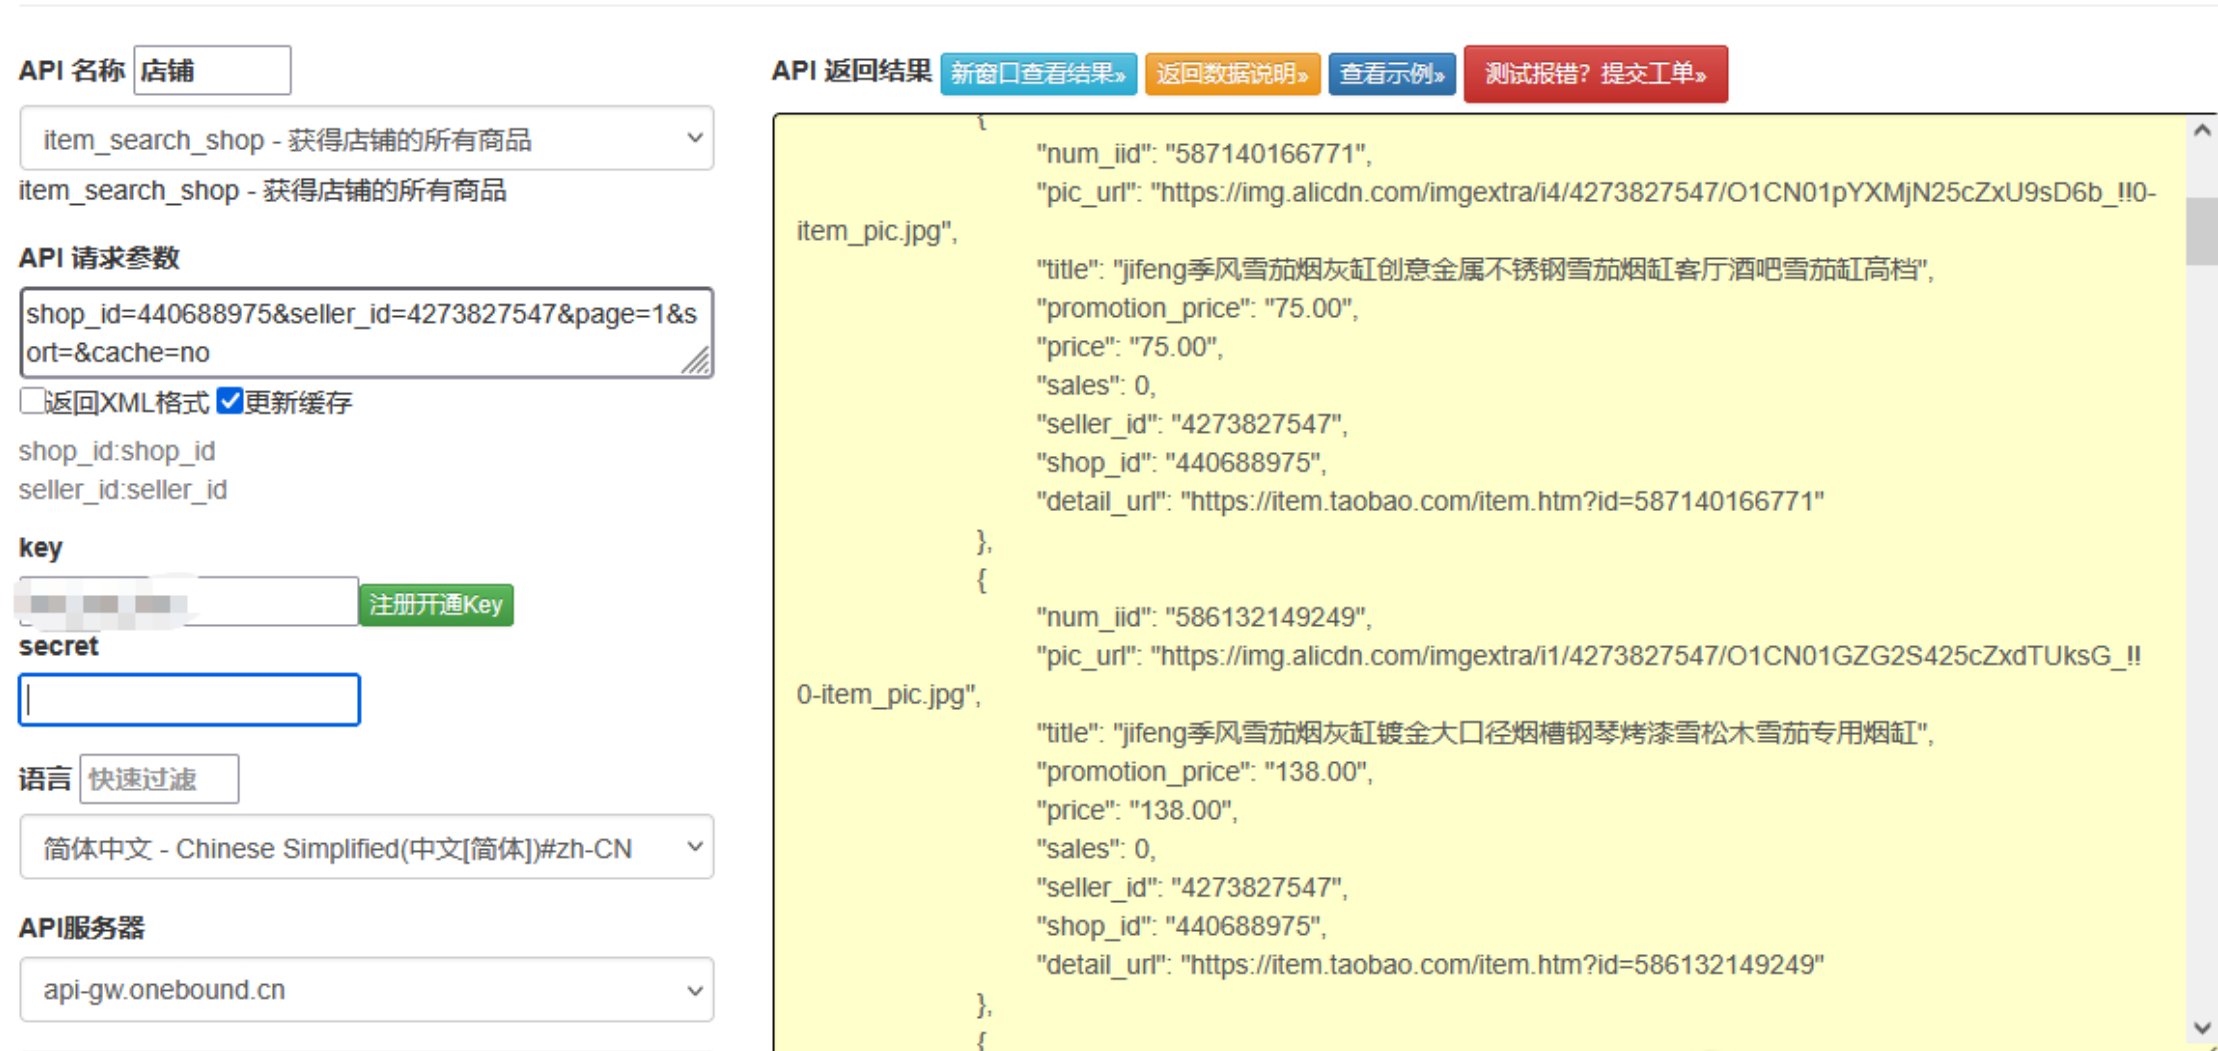Click the API request parameters textarea

[x=366, y=333]
